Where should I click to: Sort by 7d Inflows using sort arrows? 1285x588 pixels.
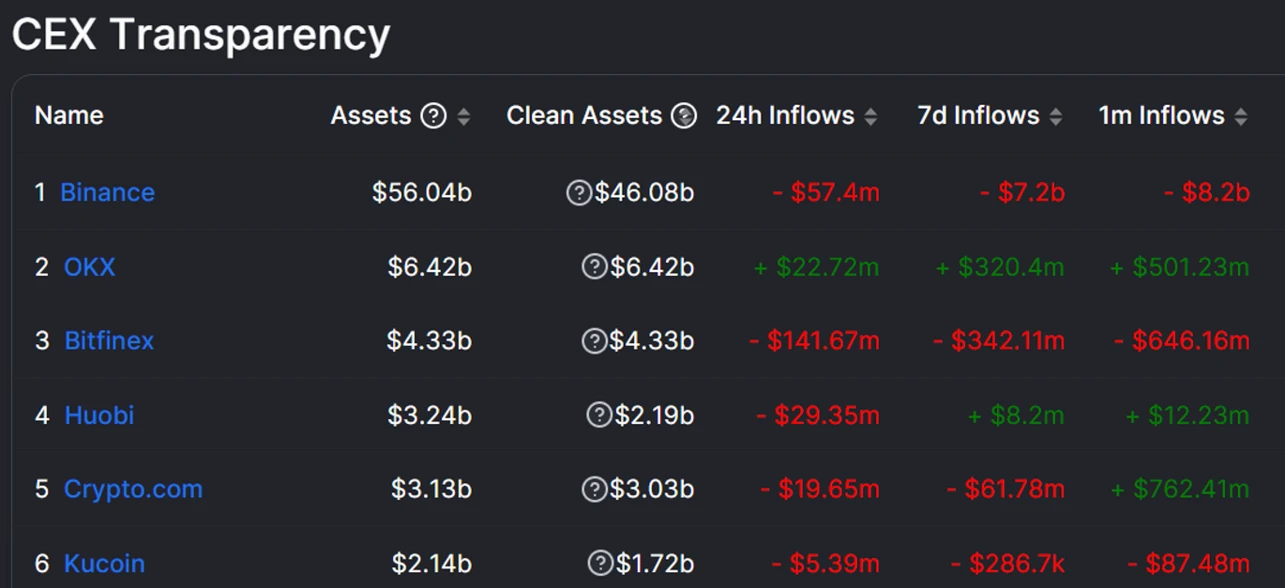(x=1055, y=117)
